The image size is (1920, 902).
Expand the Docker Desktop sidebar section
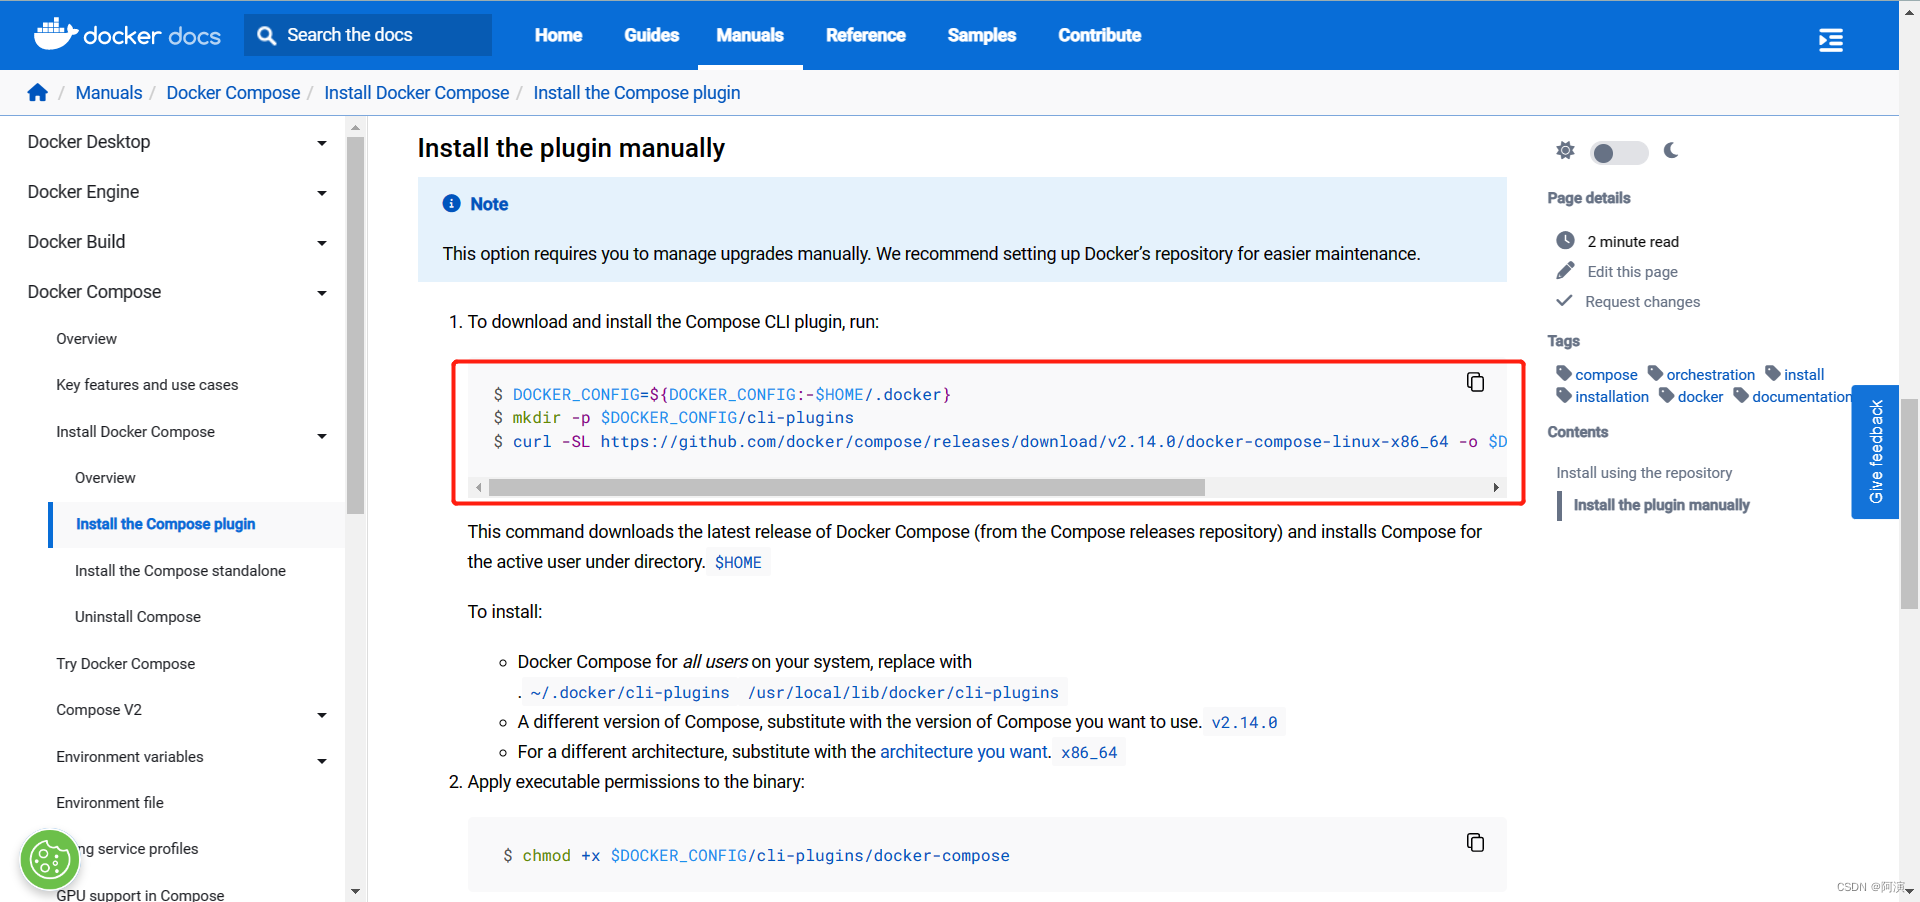[x=322, y=143]
